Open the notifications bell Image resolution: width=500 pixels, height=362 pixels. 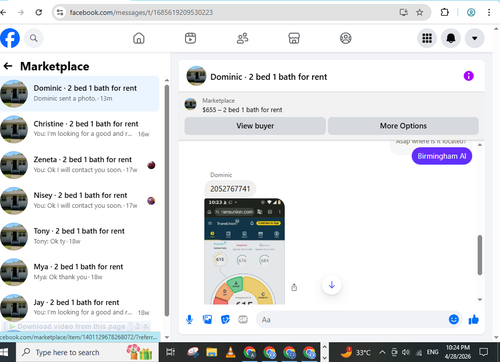[451, 38]
